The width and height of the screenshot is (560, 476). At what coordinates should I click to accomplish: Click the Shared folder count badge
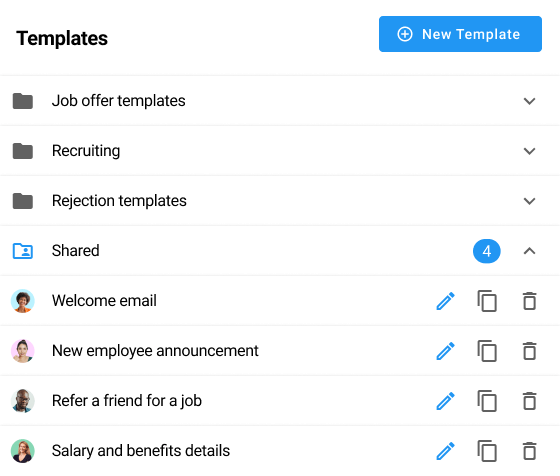pos(486,251)
